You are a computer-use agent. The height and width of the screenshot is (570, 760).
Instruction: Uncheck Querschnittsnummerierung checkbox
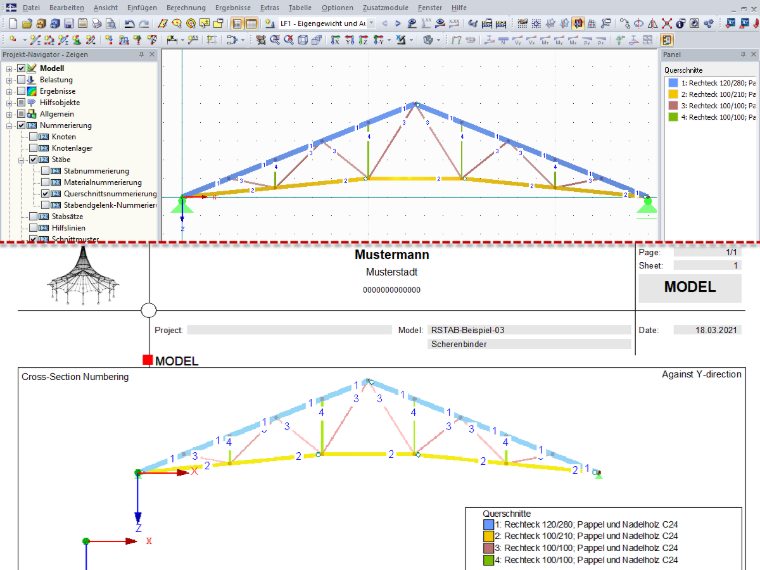pos(46,193)
